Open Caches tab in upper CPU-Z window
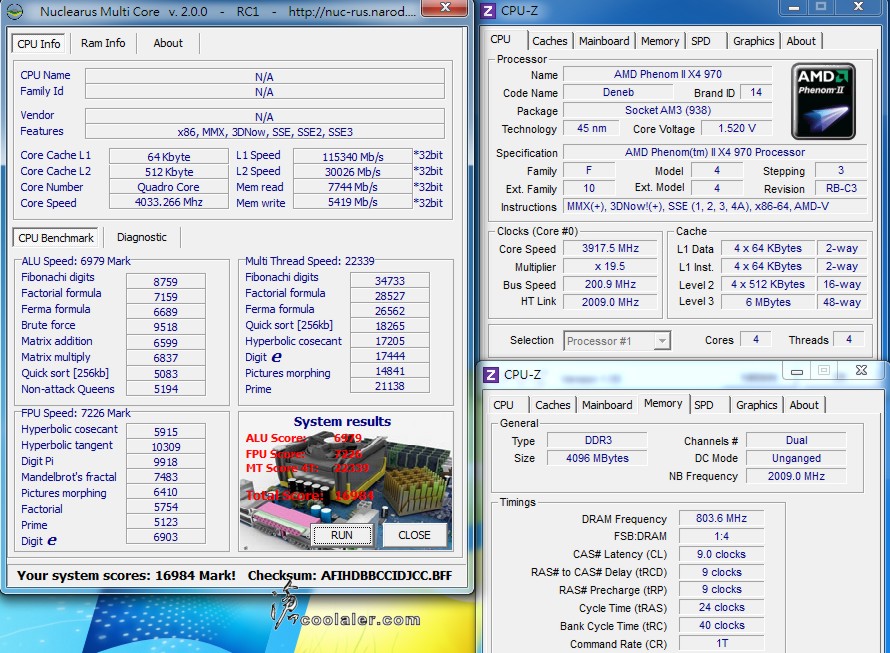The image size is (890, 653). (549, 41)
